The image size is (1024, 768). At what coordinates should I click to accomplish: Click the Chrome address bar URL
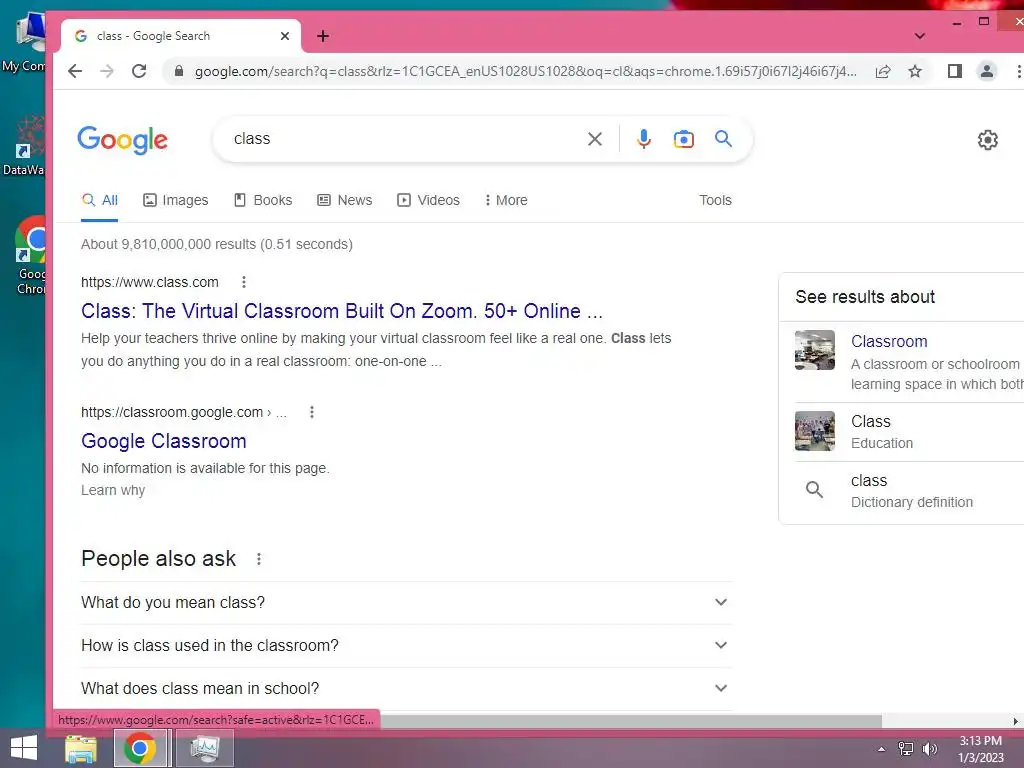(x=526, y=71)
